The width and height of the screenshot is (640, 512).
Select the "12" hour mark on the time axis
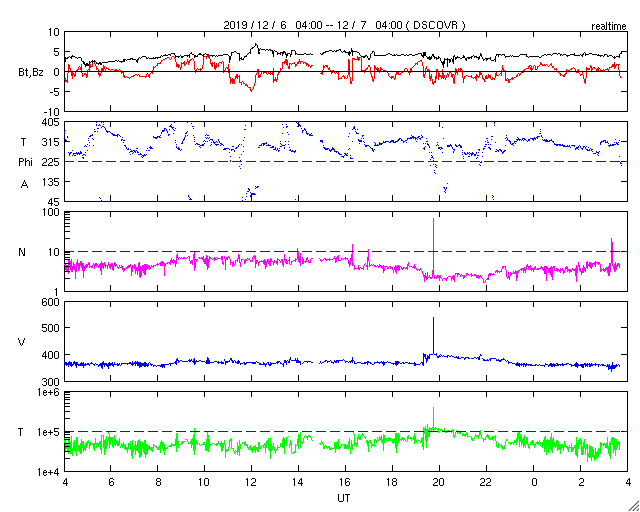(x=252, y=482)
